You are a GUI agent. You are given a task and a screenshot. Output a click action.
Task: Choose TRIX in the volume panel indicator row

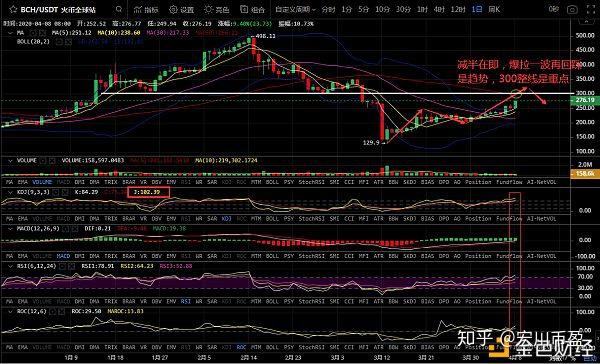pos(111,183)
